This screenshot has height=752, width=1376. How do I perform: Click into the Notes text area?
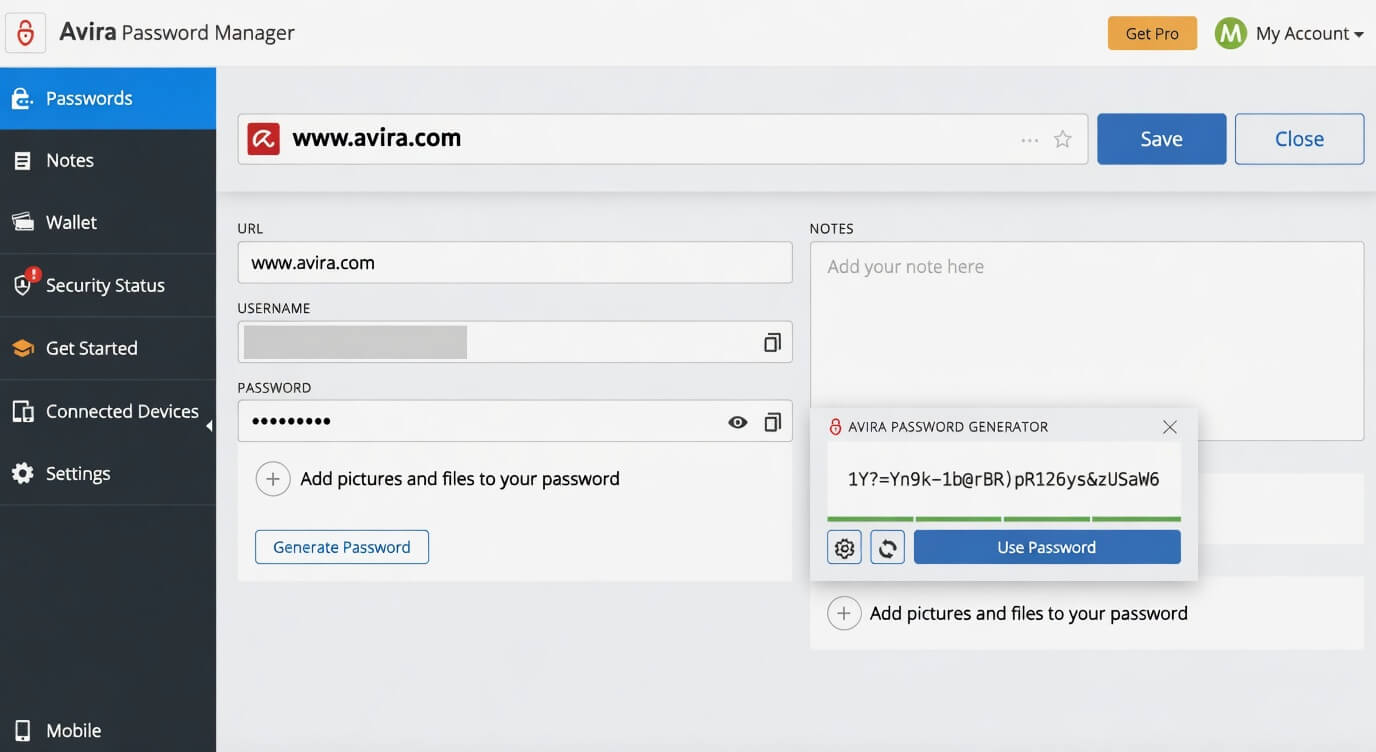(x=1087, y=341)
